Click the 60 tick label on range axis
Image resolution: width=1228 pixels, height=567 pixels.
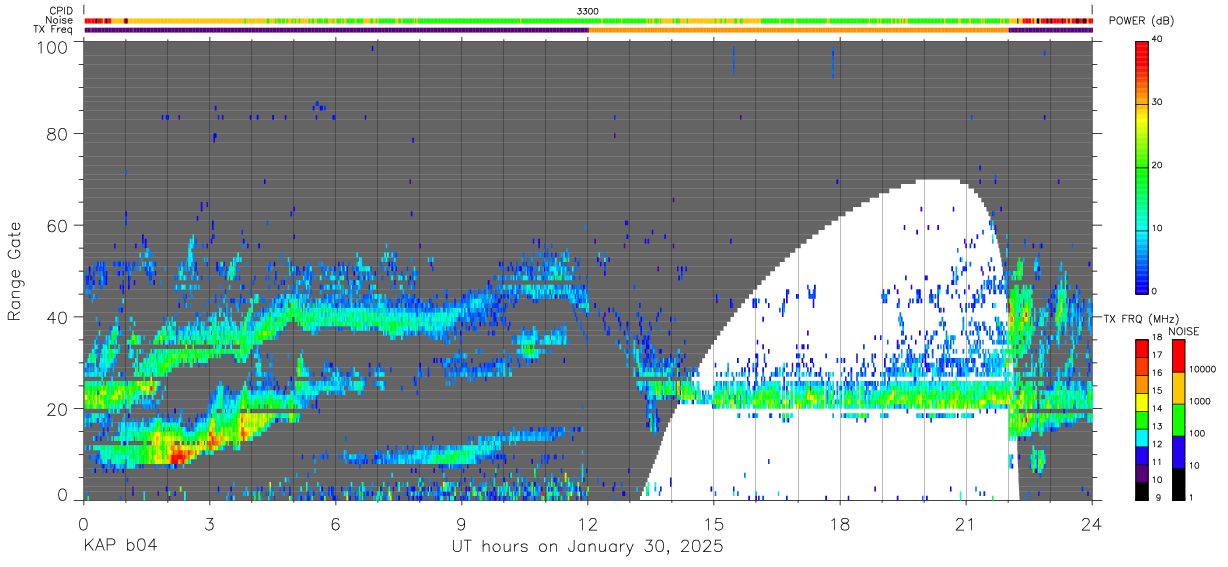click(x=57, y=226)
